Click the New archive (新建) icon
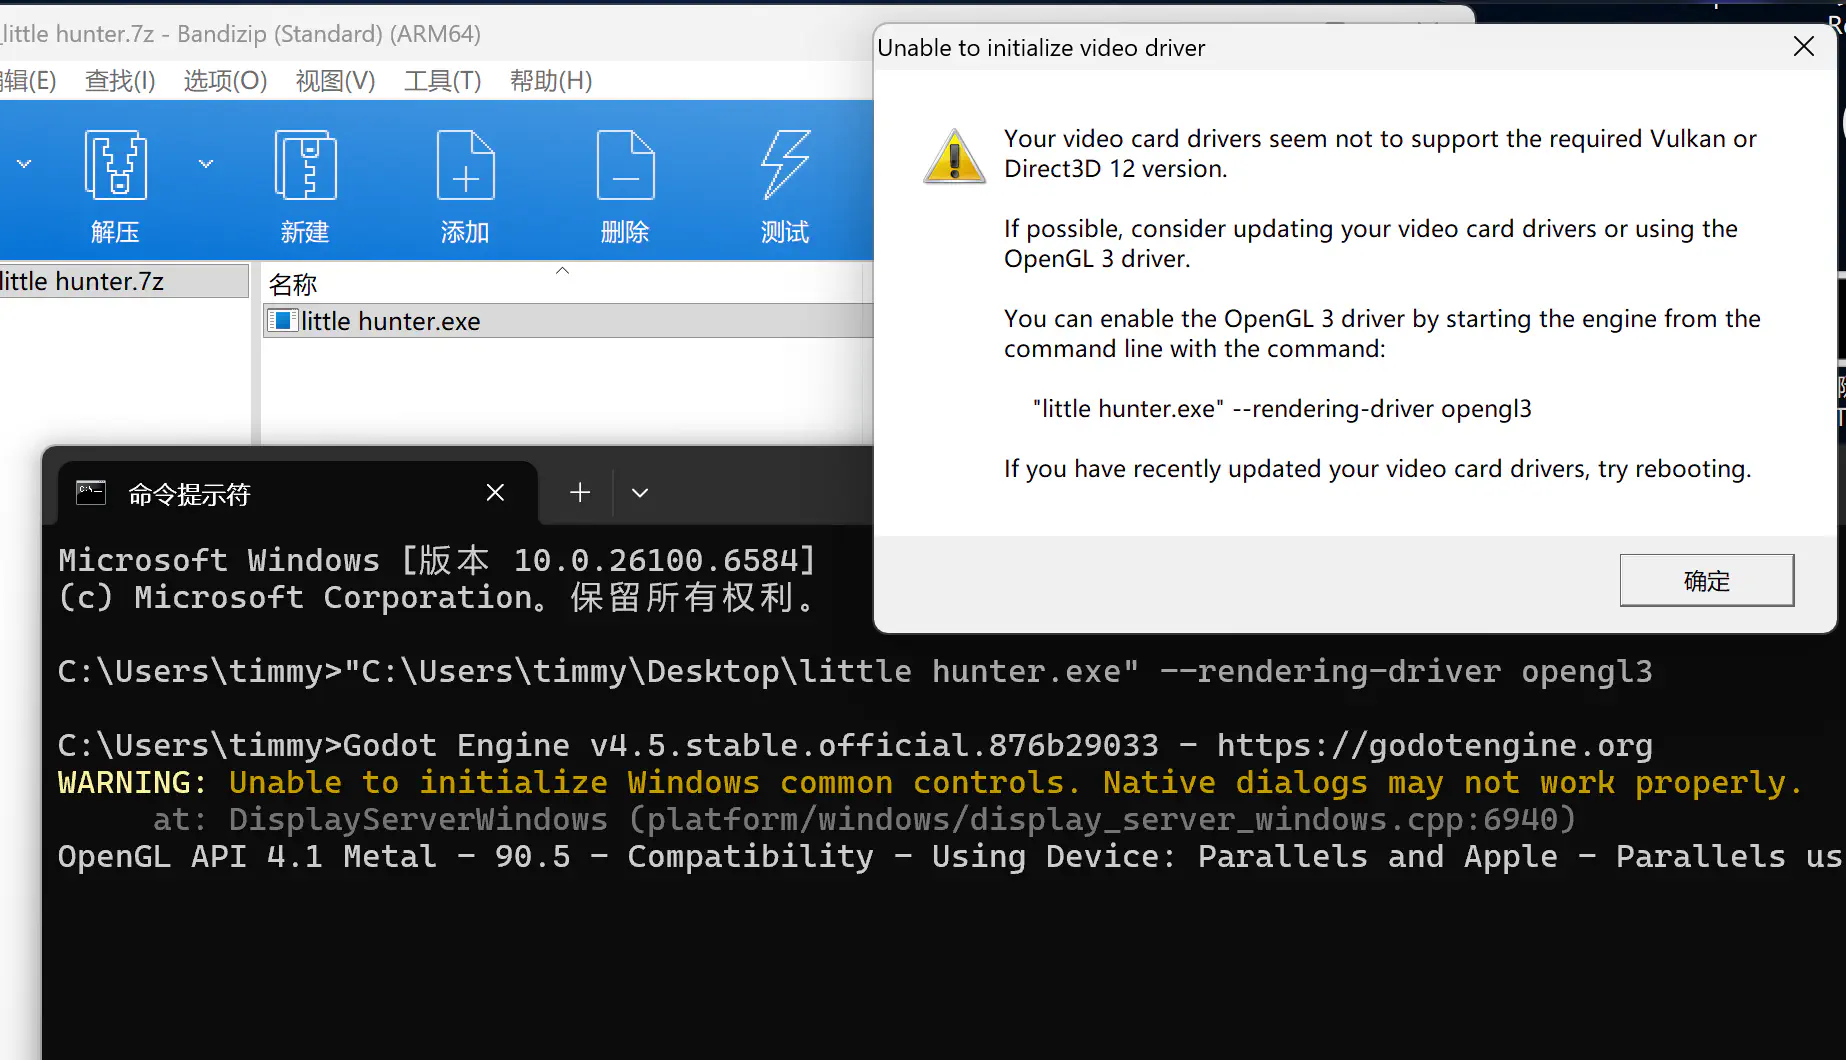1846x1060 pixels. click(x=305, y=166)
